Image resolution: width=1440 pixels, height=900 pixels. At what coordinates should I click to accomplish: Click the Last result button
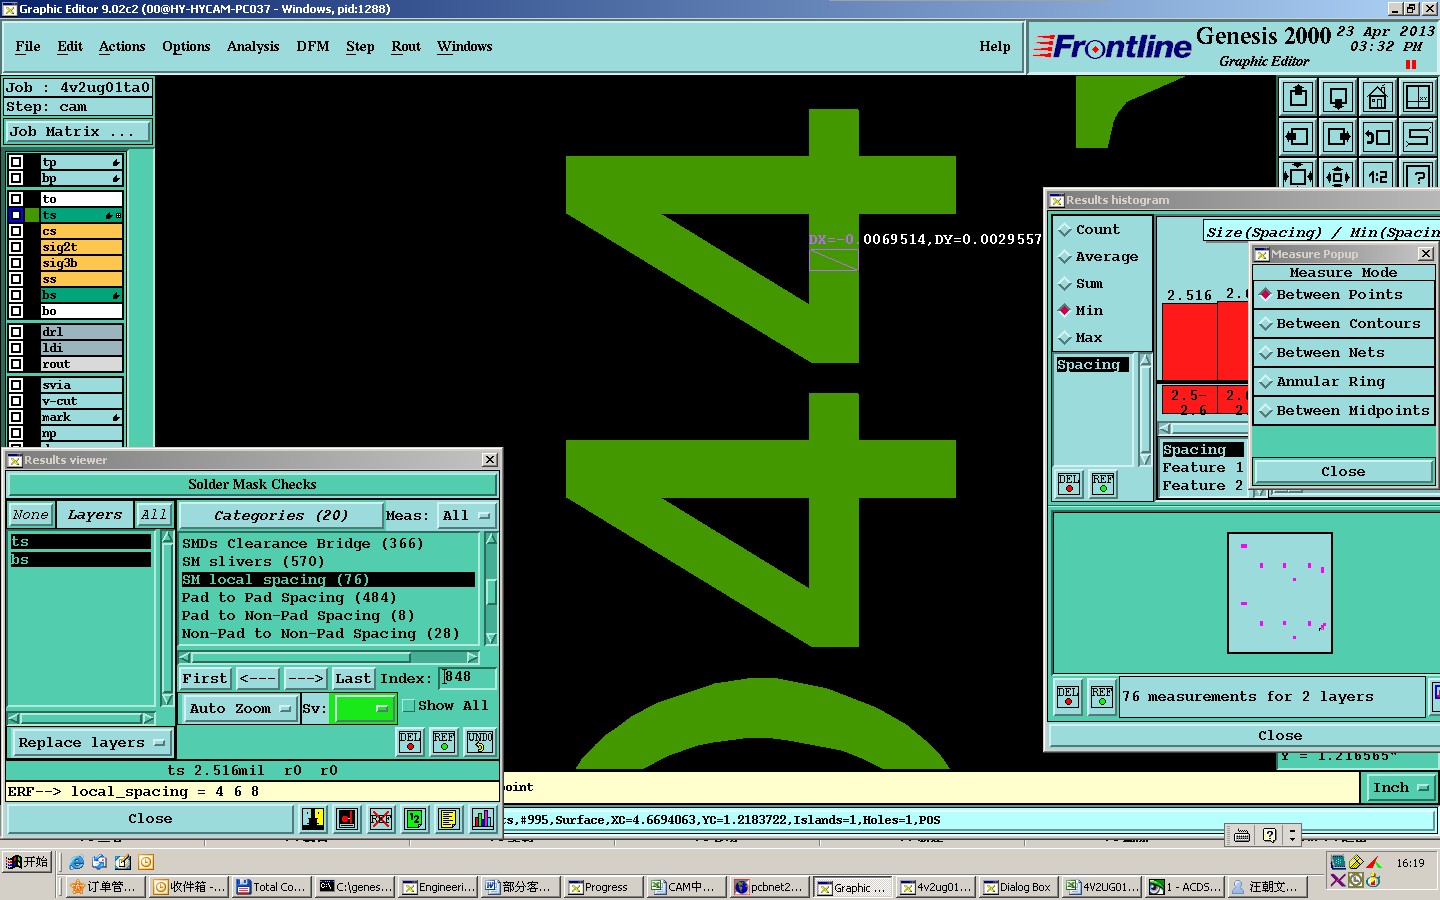pos(353,679)
